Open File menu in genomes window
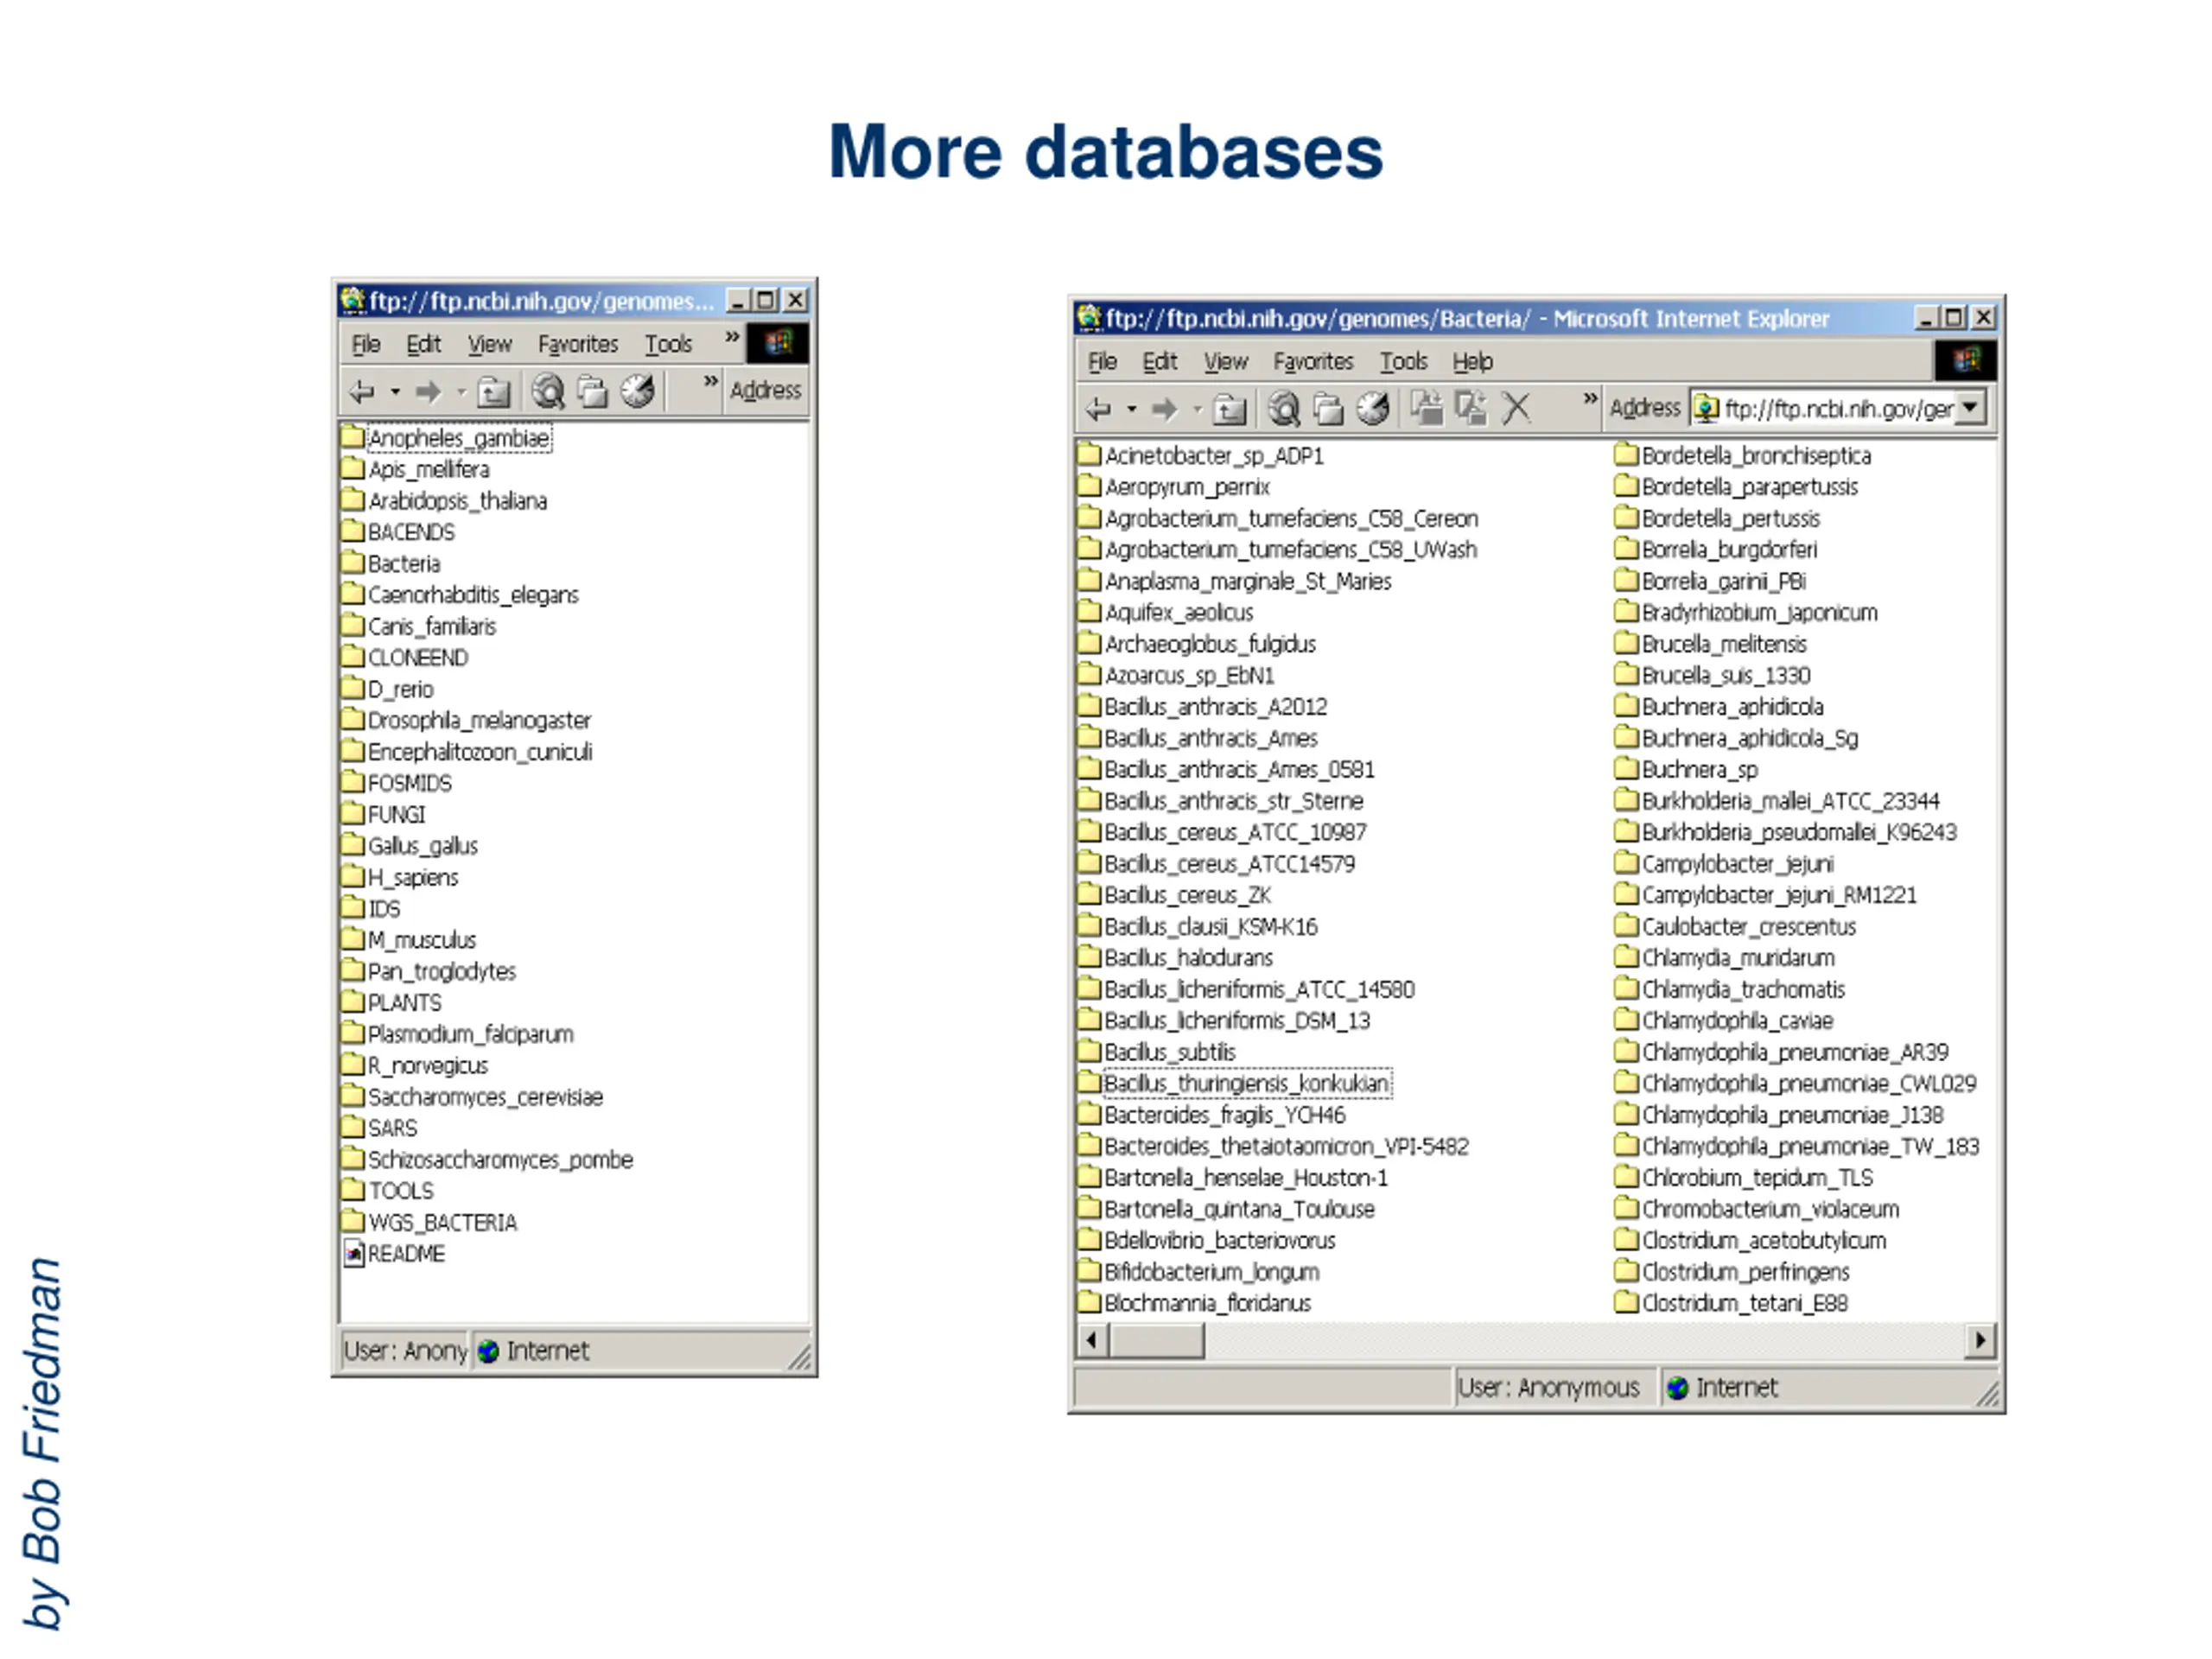The width and height of the screenshot is (2212, 1659). 366,344
